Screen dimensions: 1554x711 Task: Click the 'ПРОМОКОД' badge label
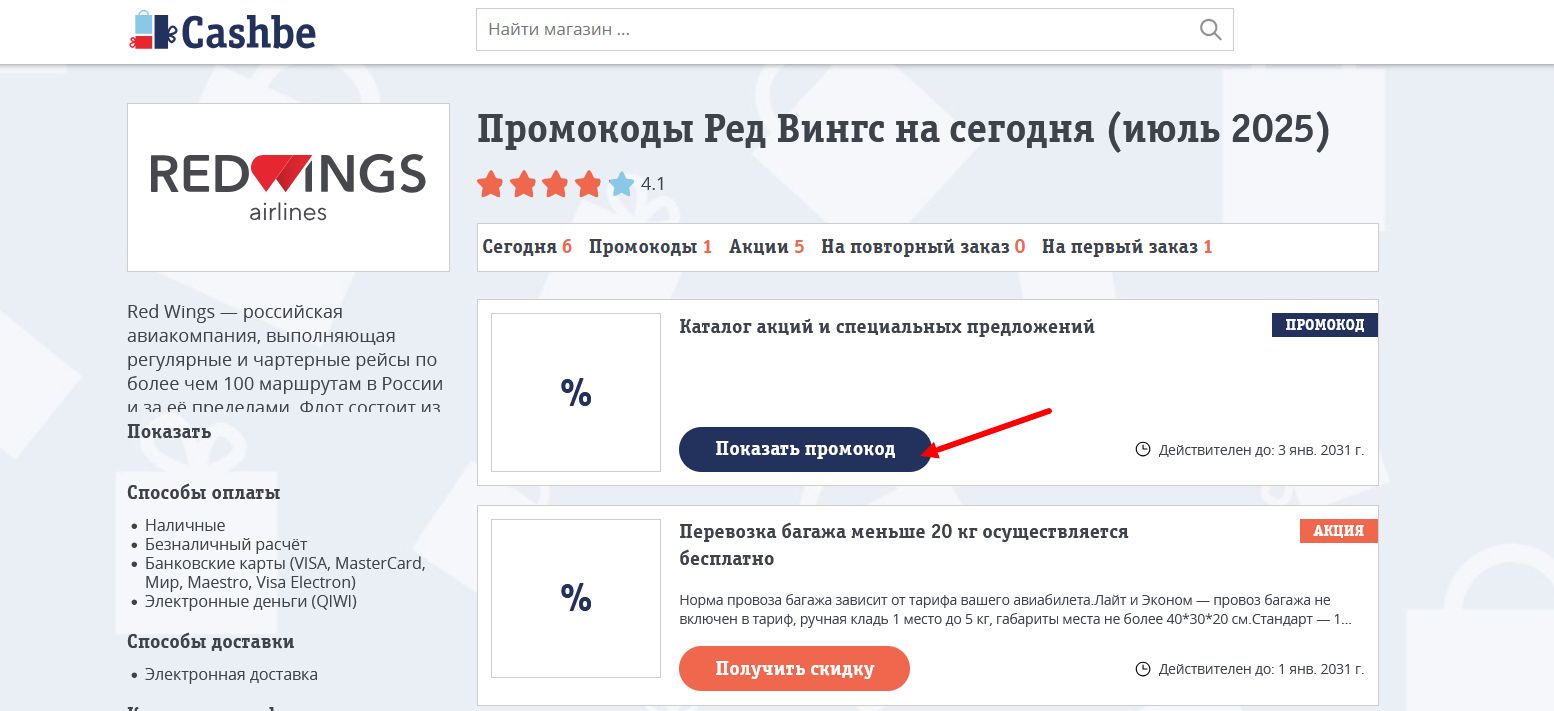pyautogui.click(x=1325, y=324)
